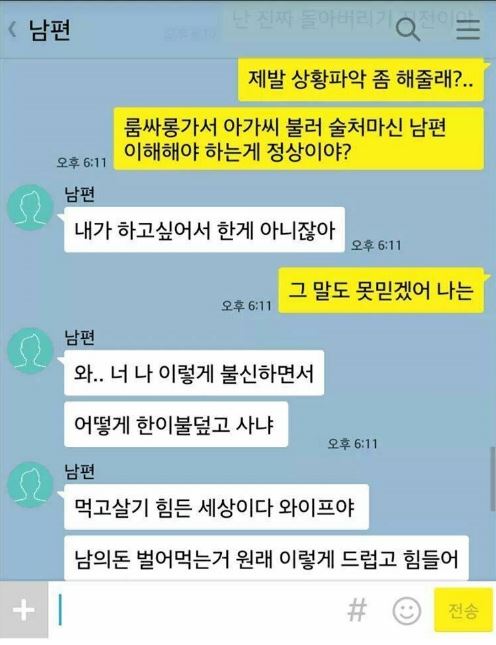Image resolution: width=496 pixels, height=645 pixels.
Task: Select message '그 말도 못믿겠어 나는'
Action: (381, 290)
